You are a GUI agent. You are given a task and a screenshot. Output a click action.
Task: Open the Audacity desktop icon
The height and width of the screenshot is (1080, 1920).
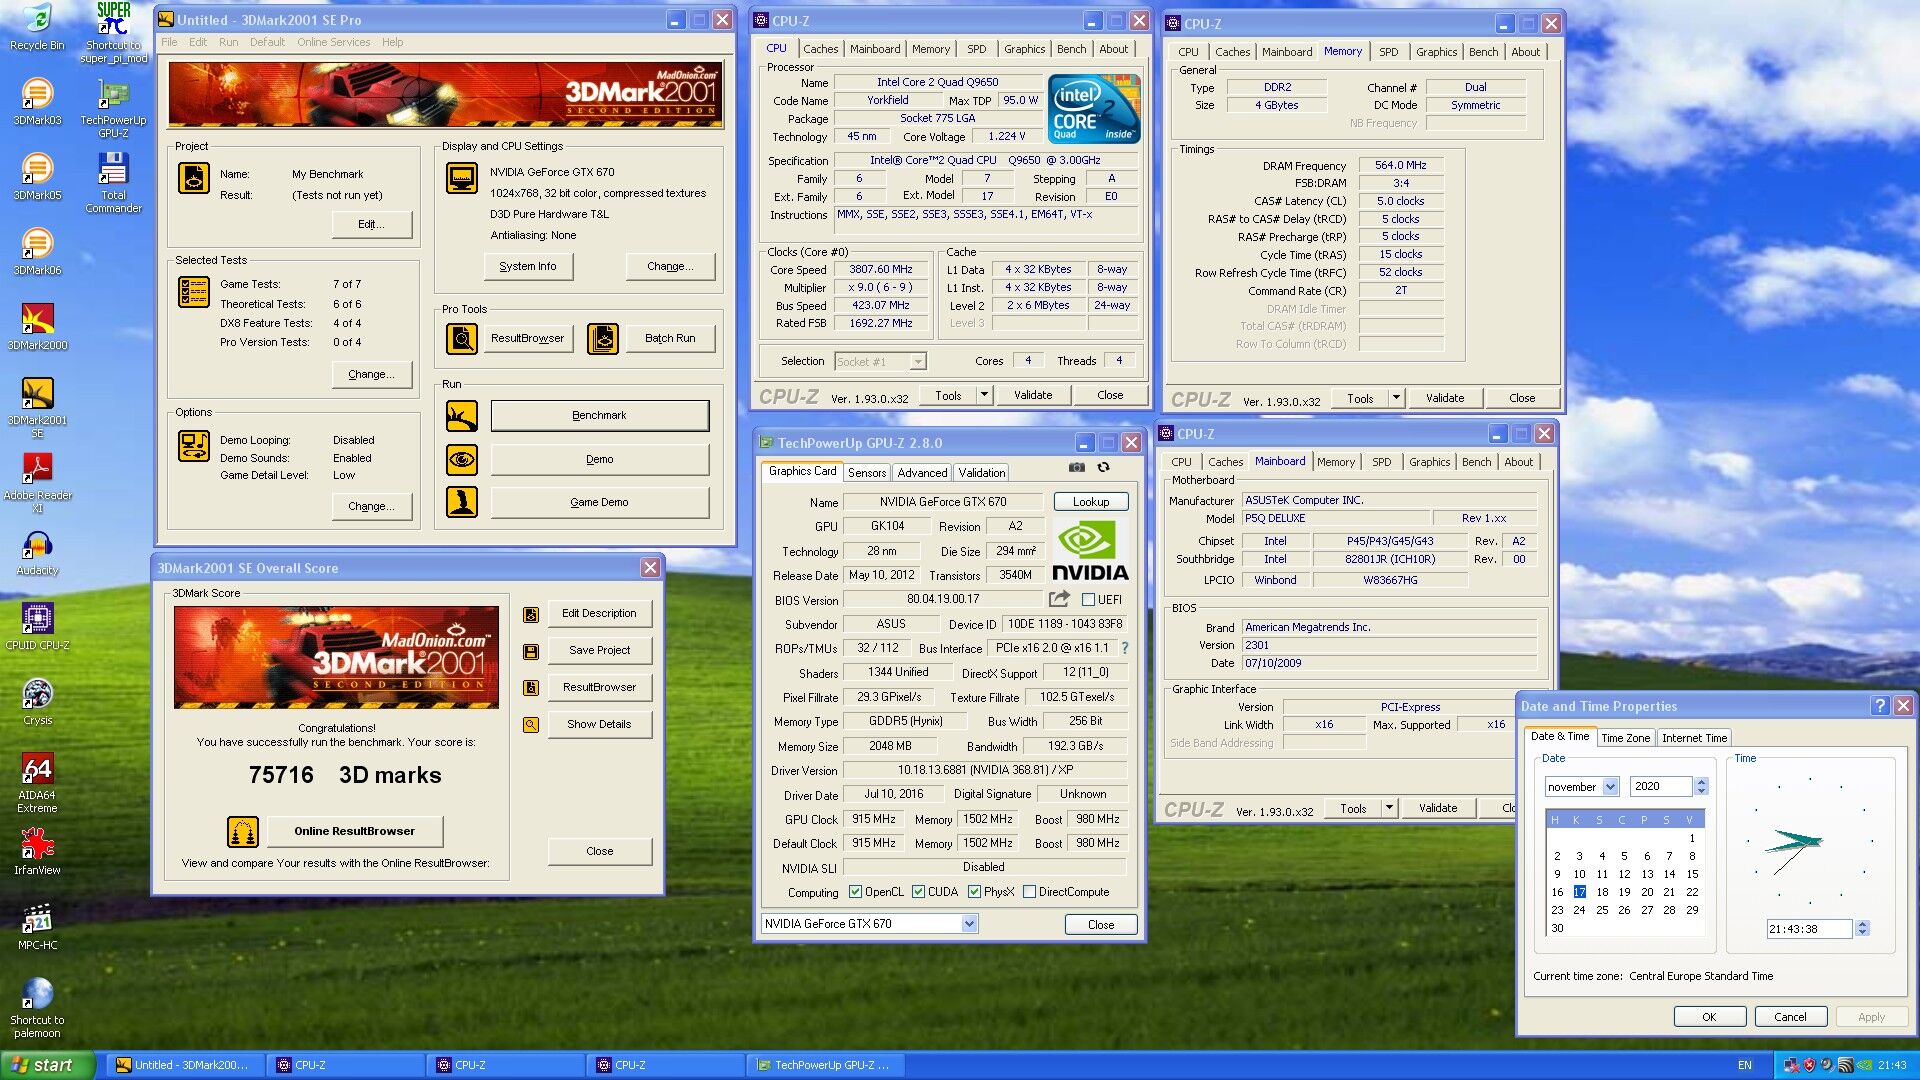click(37, 553)
